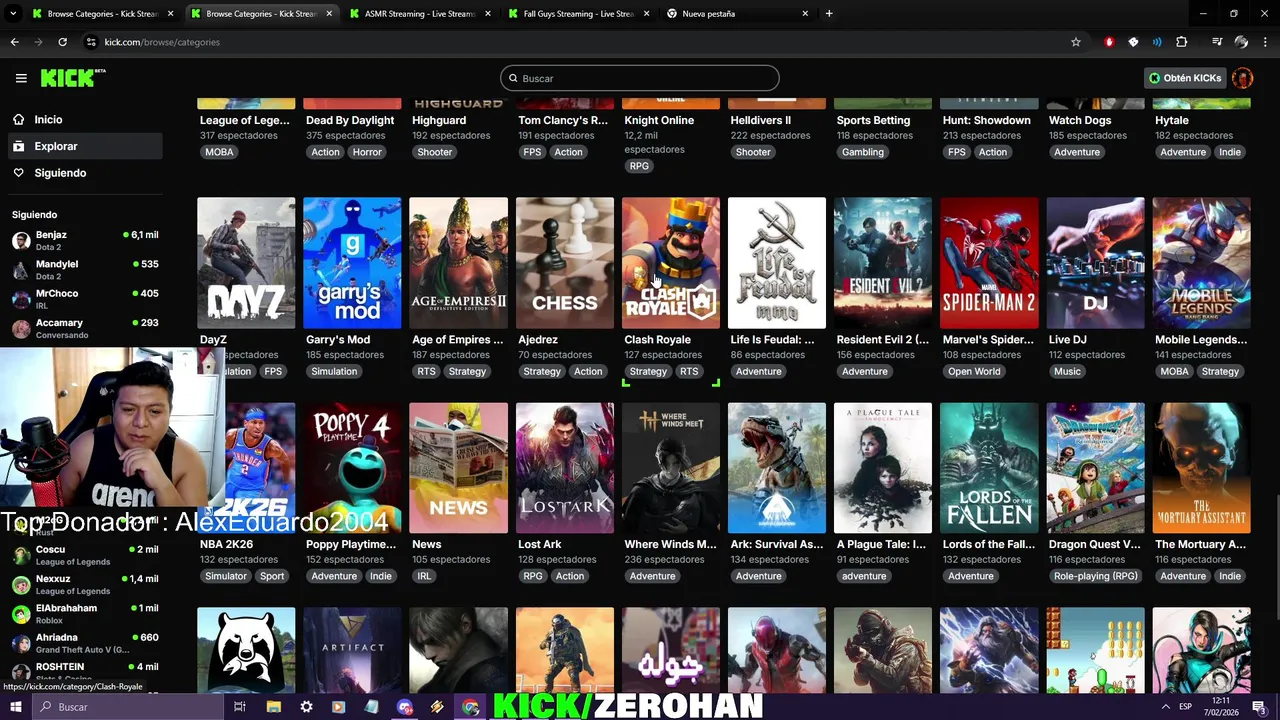
Task: Open Mandylet's channel in the following list
Action: tap(84, 270)
